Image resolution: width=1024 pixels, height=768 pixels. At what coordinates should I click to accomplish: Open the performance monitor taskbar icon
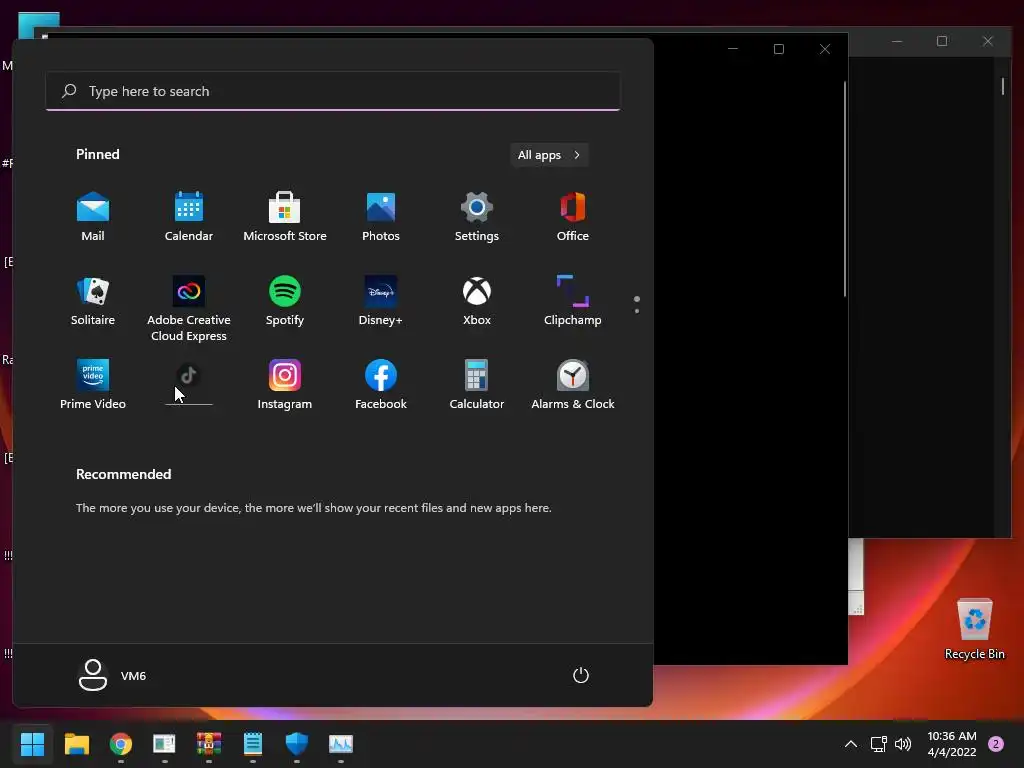point(341,743)
